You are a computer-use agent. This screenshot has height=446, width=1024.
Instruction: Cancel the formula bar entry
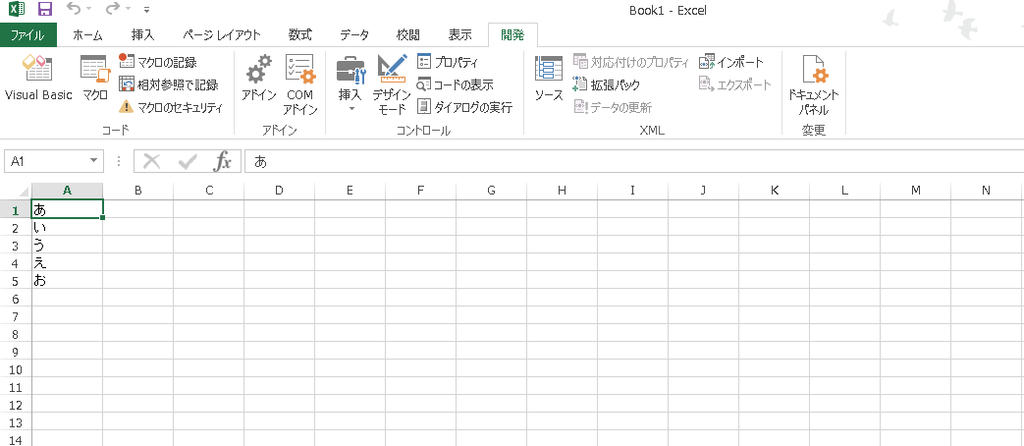152,161
